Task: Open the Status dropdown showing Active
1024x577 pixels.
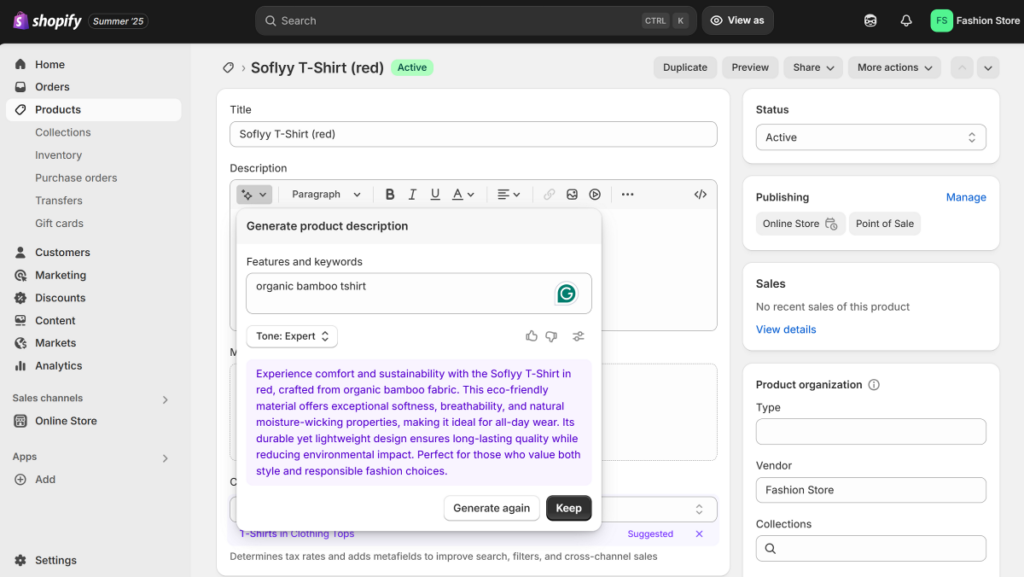Action: (x=870, y=137)
